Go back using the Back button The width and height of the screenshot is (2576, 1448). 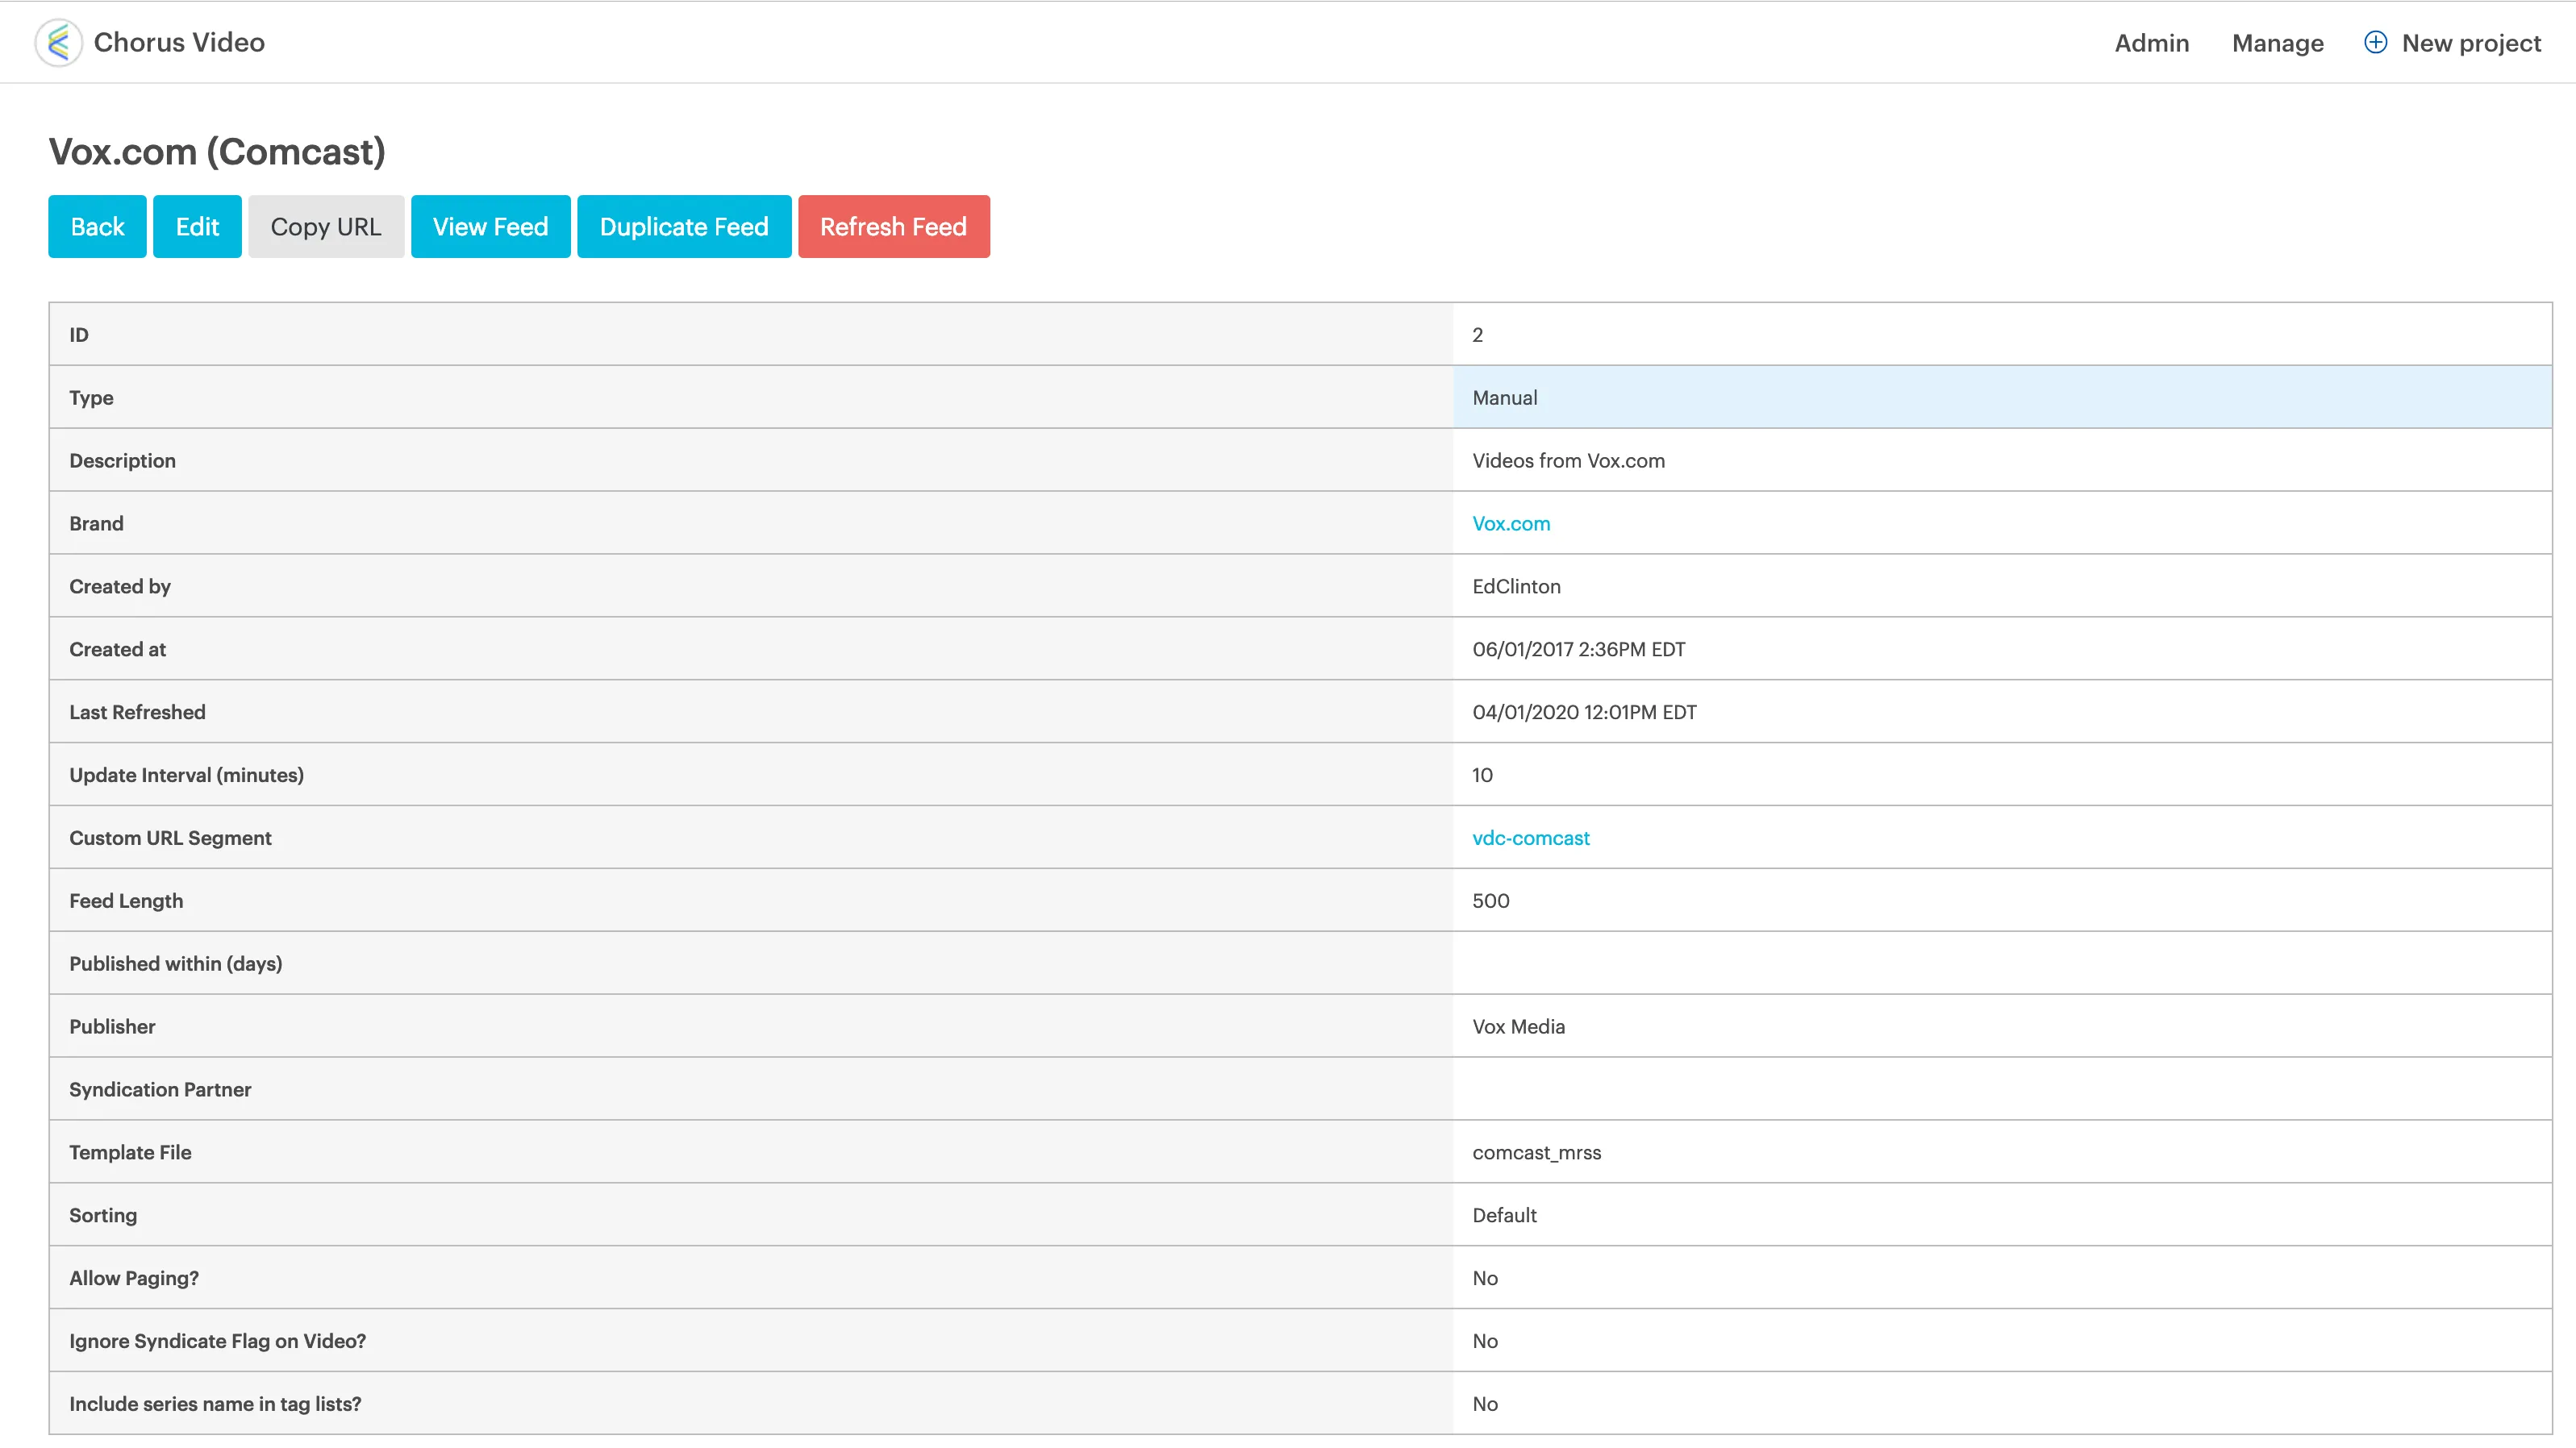pyautogui.click(x=98, y=227)
